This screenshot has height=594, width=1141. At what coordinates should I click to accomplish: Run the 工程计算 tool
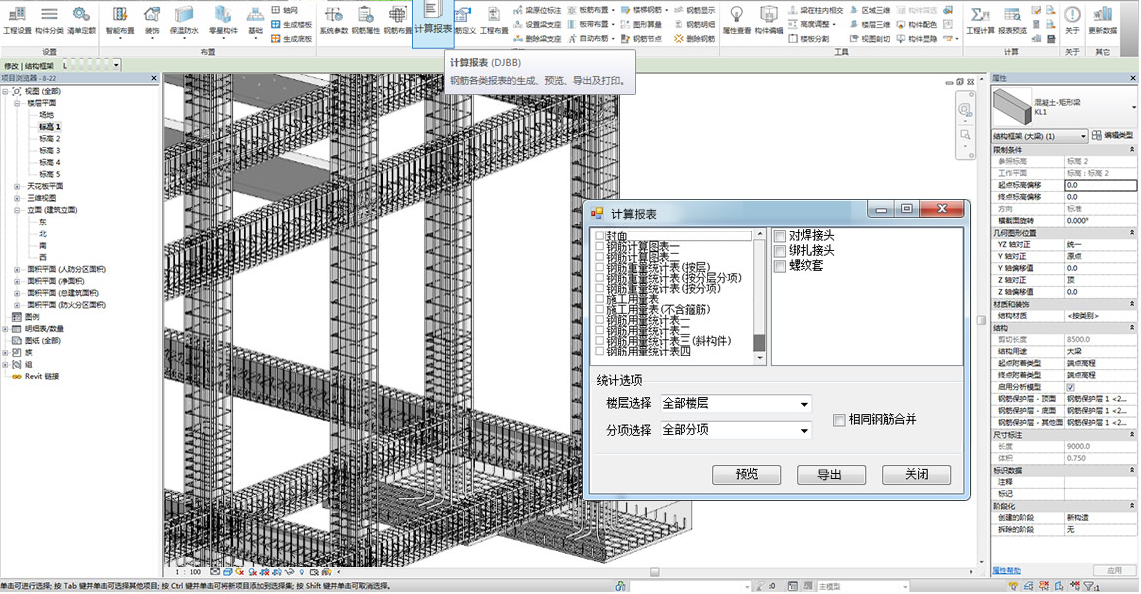click(980, 16)
